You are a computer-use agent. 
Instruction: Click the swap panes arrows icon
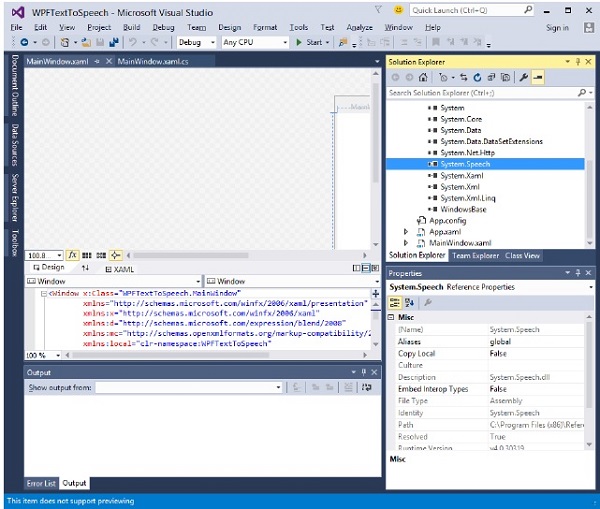85,268
